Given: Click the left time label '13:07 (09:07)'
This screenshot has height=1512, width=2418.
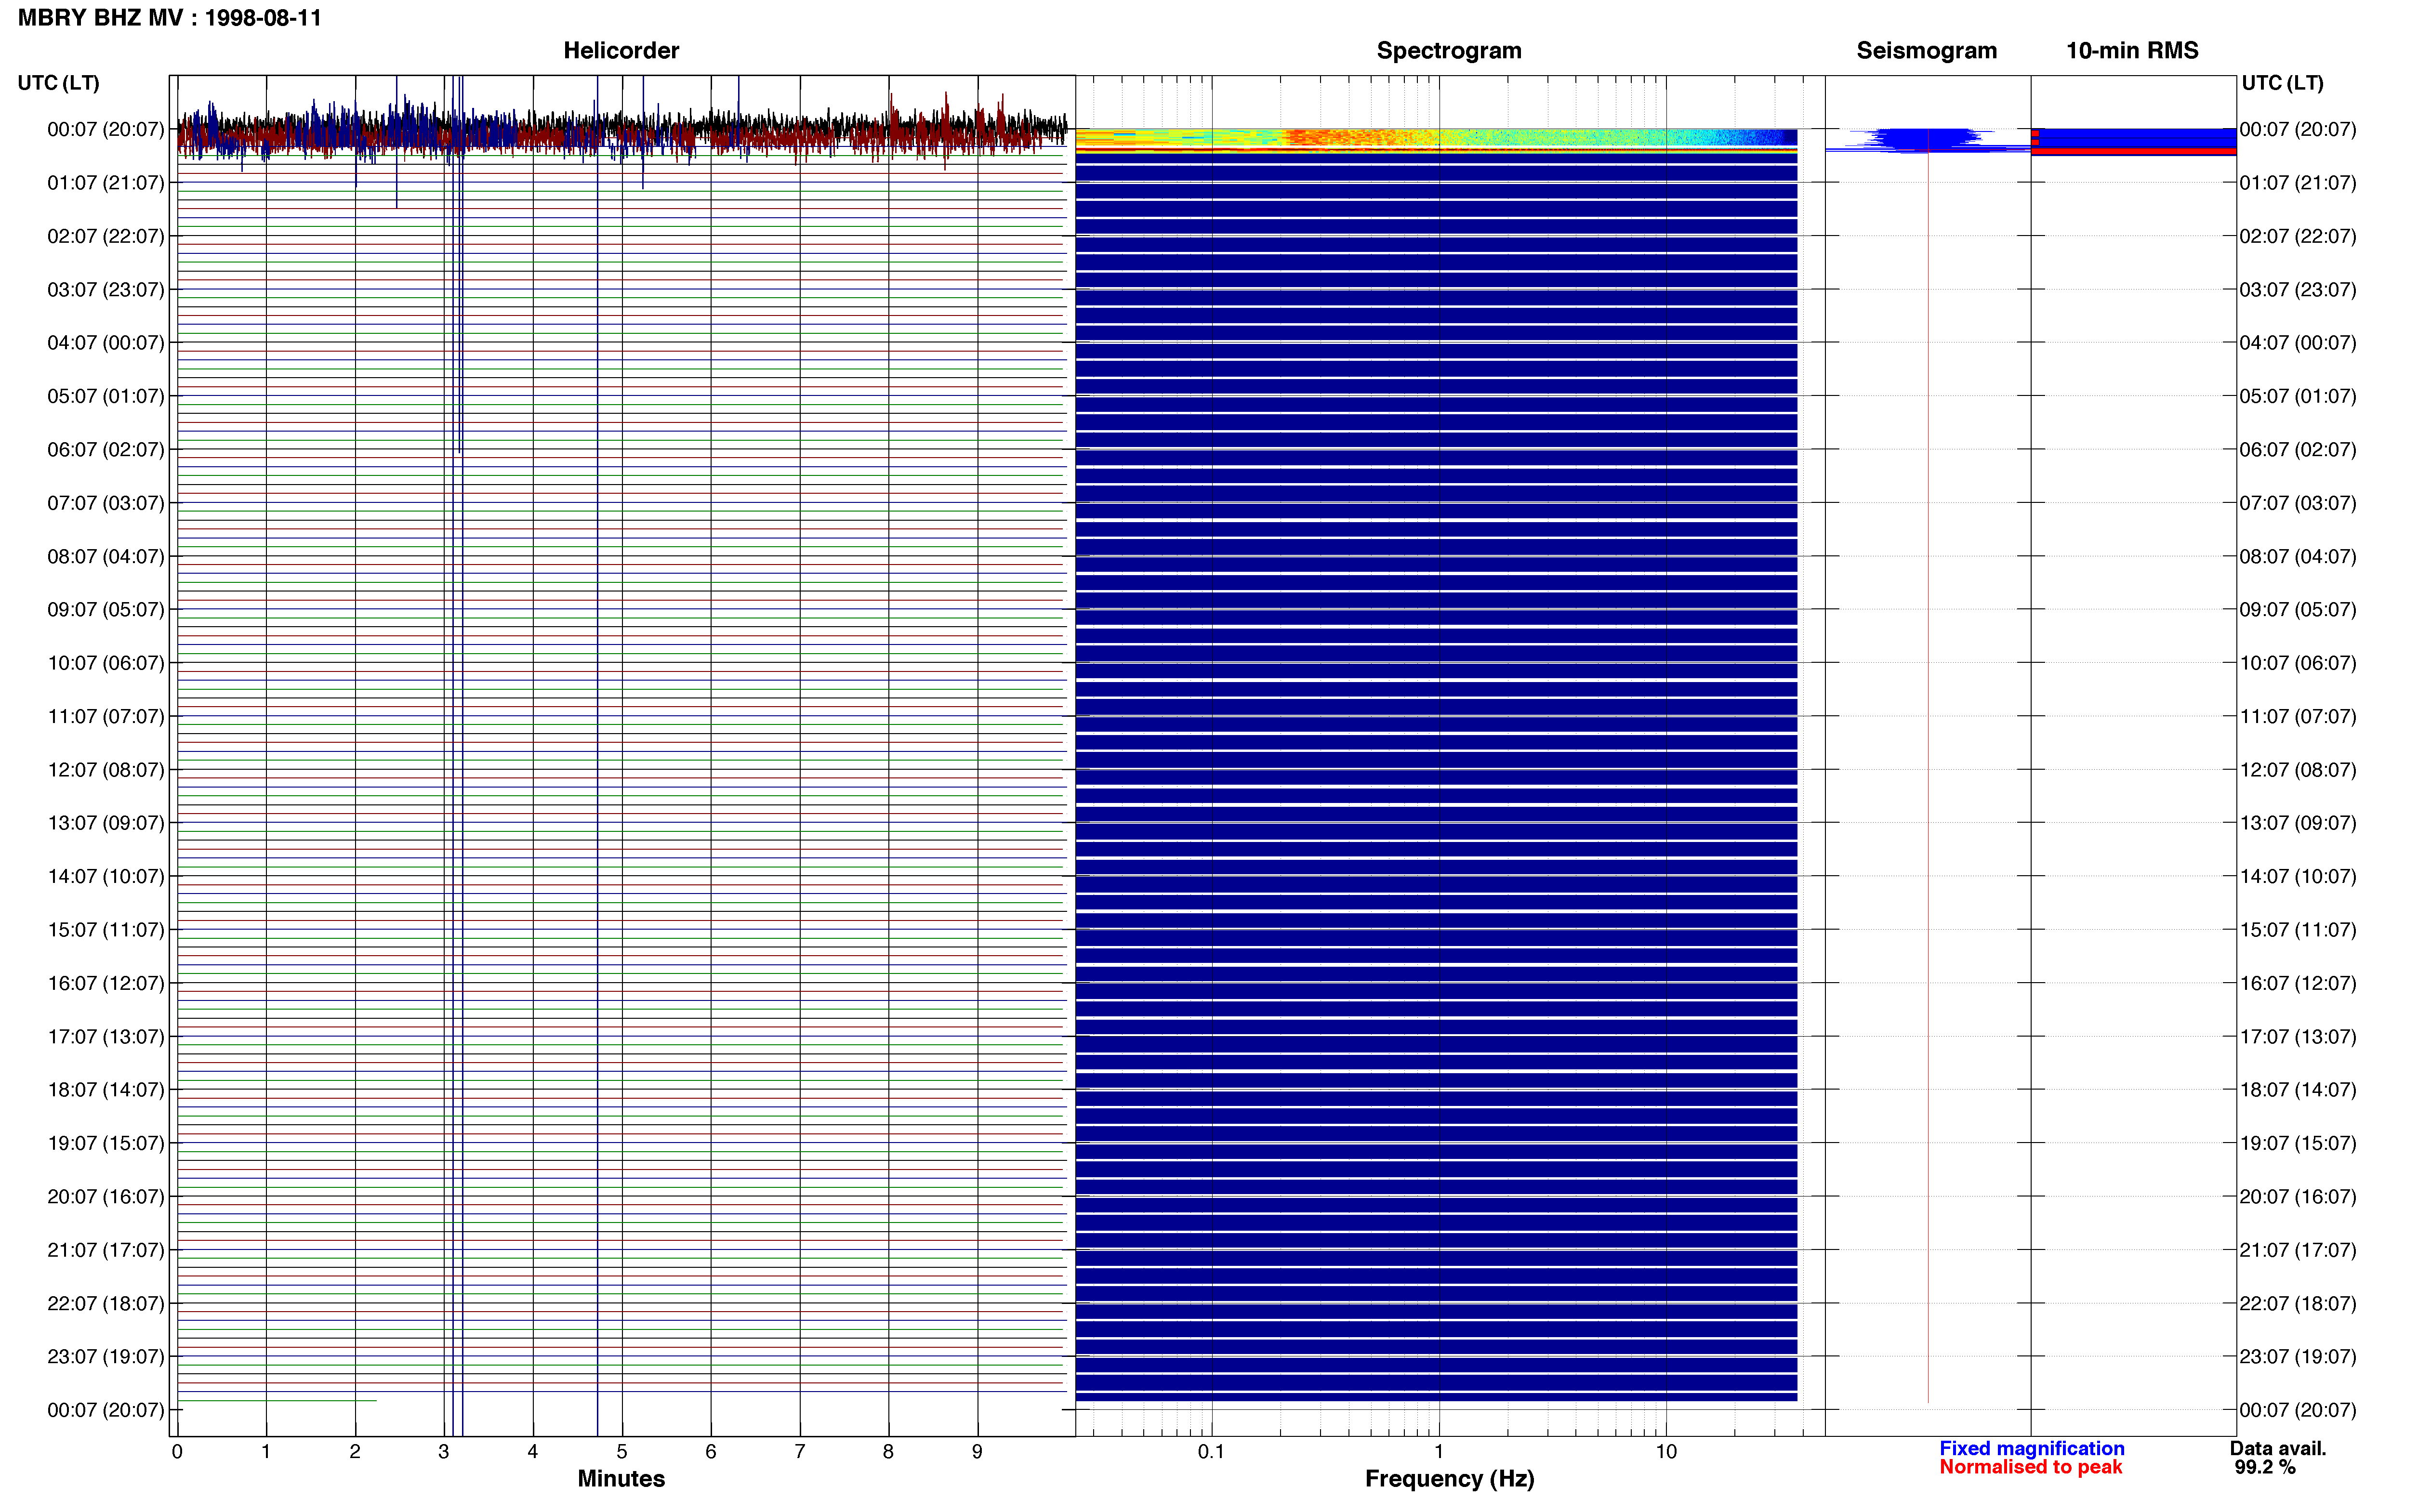Looking at the screenshot, I should coord(106,823).
